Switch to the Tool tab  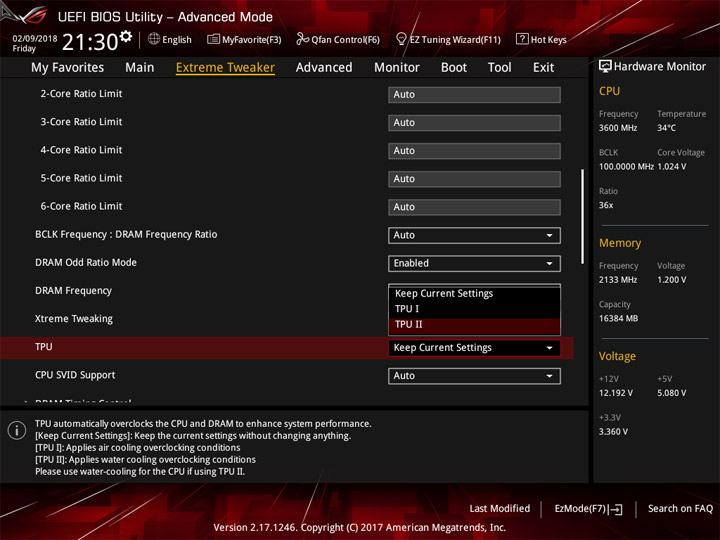(x=499, y=68)
